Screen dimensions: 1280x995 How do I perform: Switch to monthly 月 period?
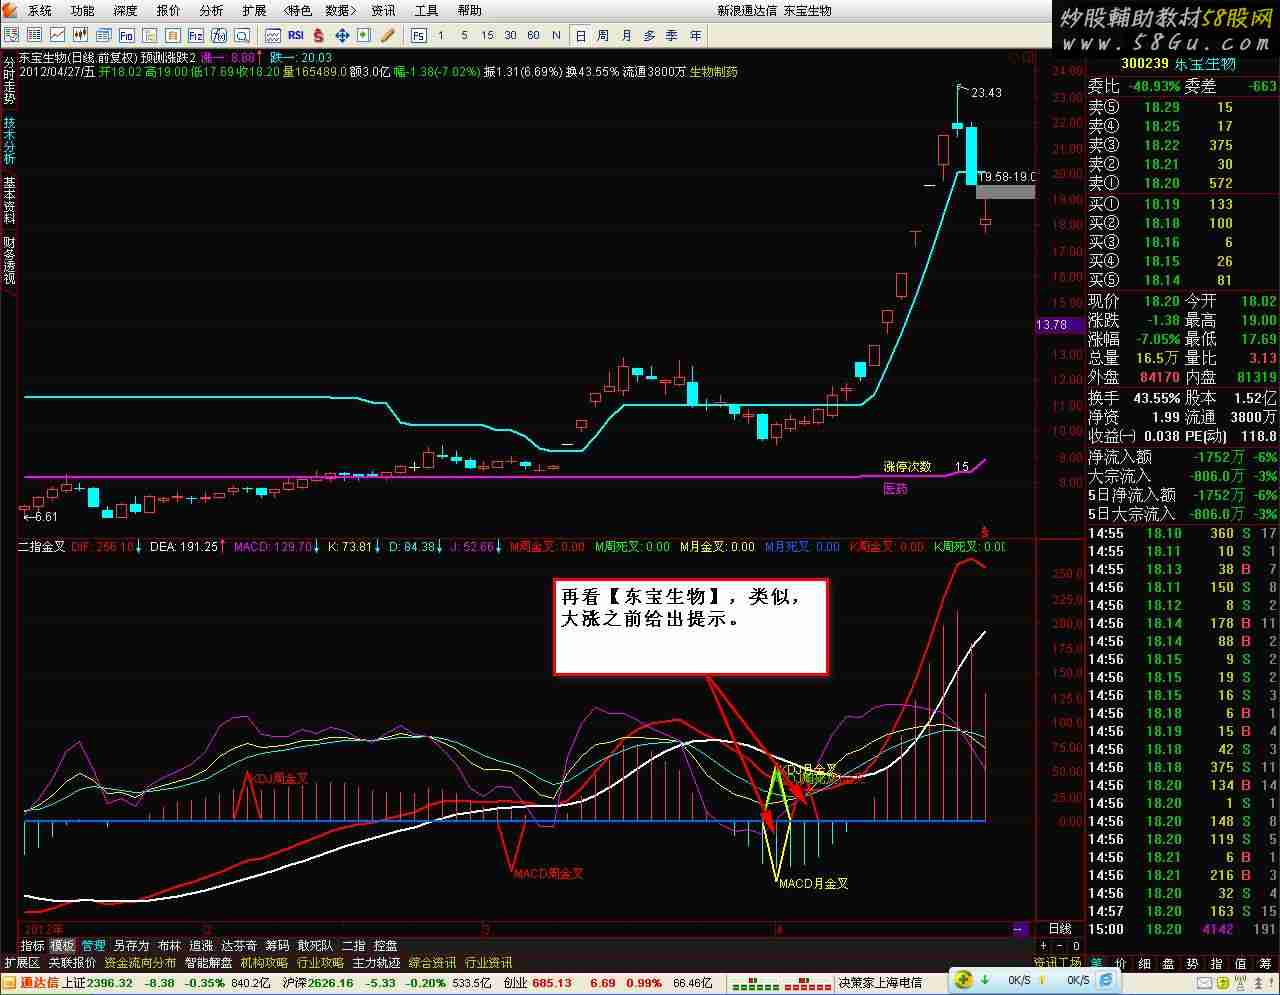click(x=626, y=35)
